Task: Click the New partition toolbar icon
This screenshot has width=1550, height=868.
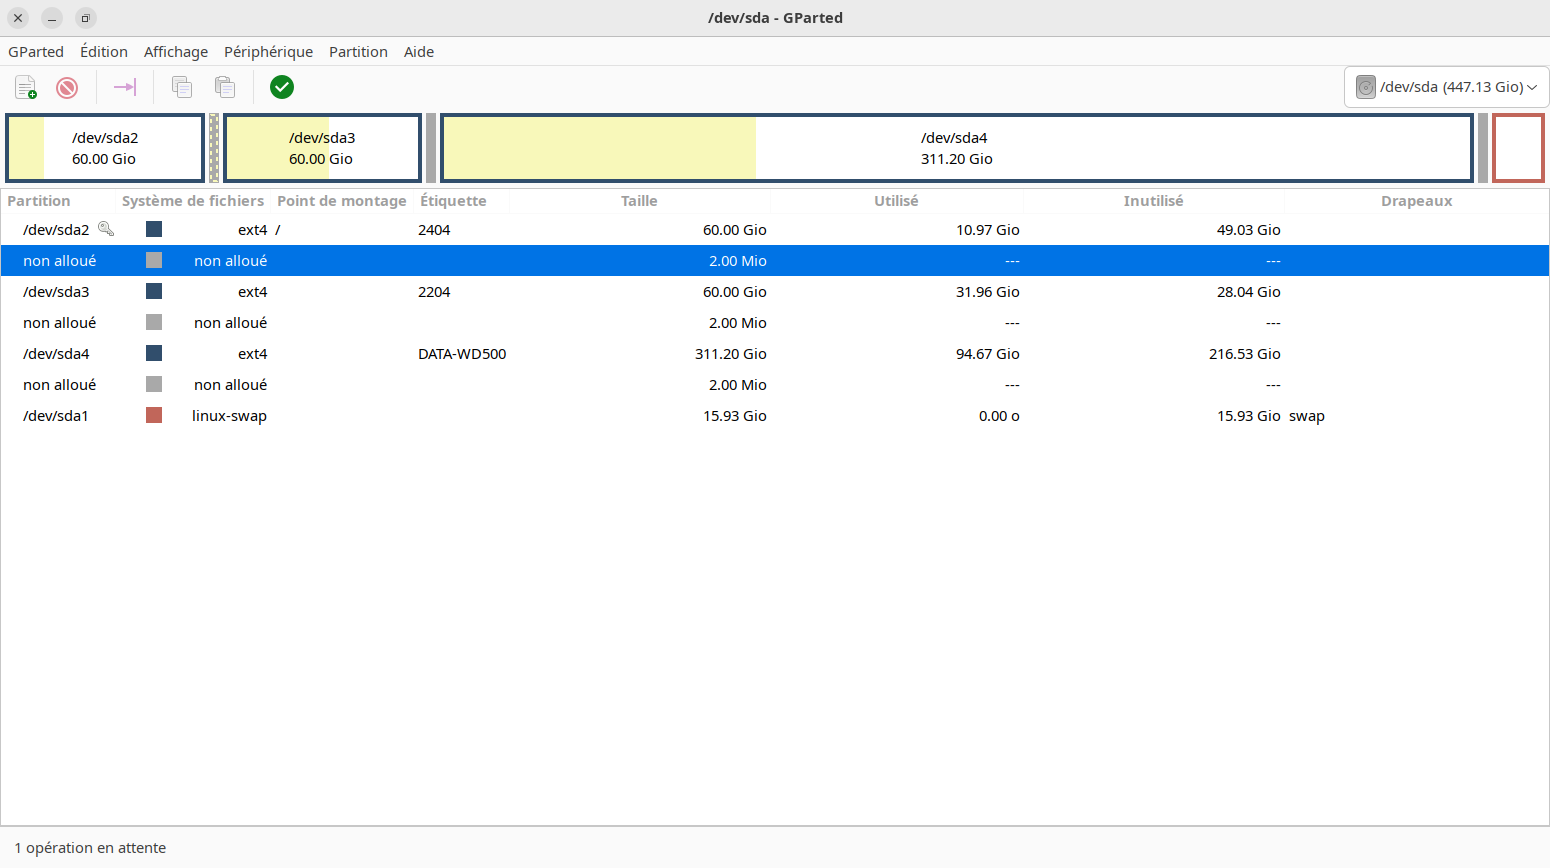Action: [x=26, y=87]
